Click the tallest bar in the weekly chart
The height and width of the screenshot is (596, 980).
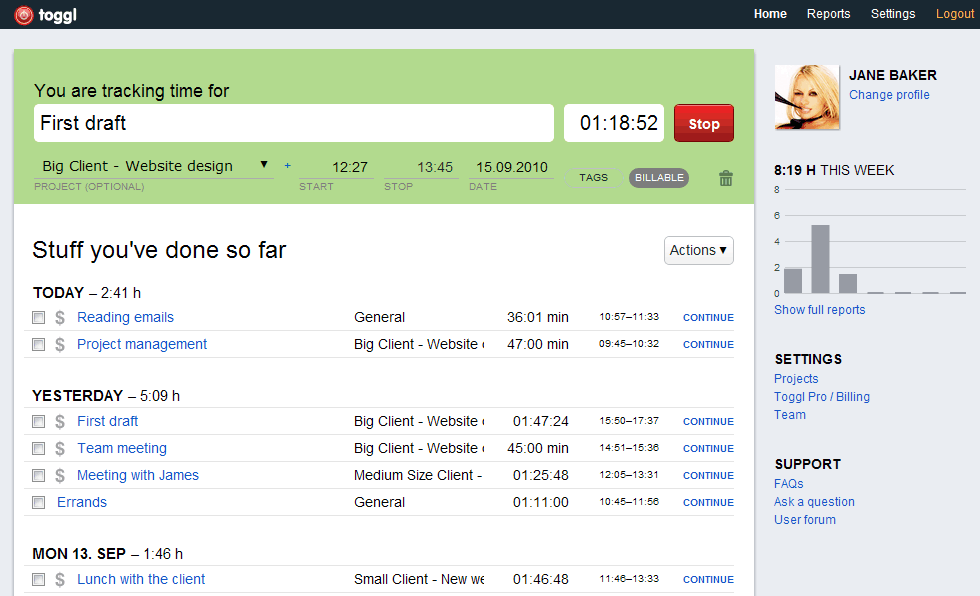tap(820, 259)
